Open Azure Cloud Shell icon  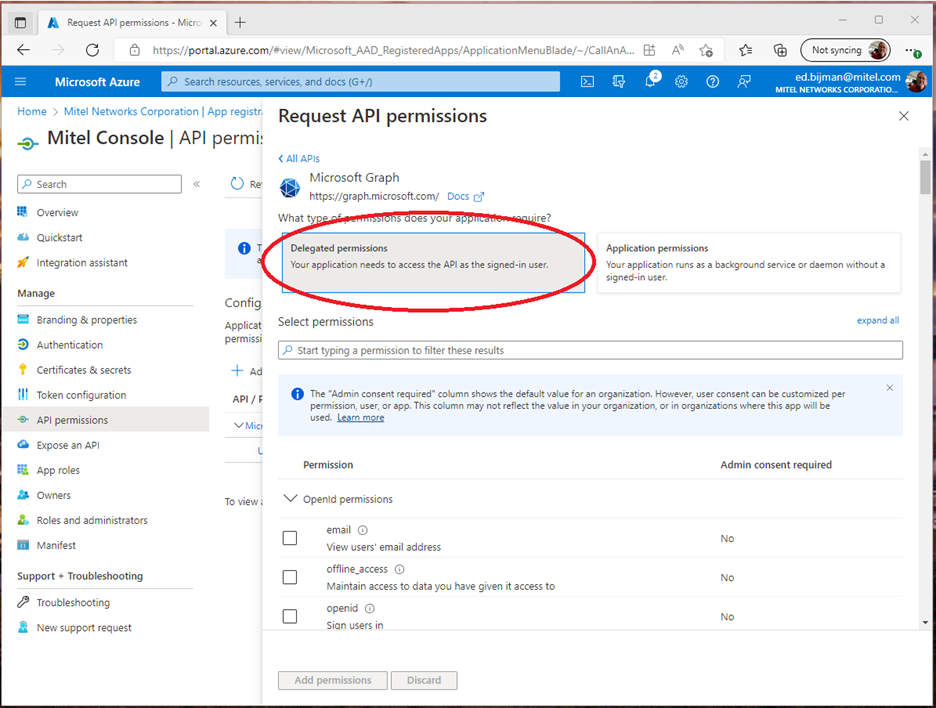point(588,82)
